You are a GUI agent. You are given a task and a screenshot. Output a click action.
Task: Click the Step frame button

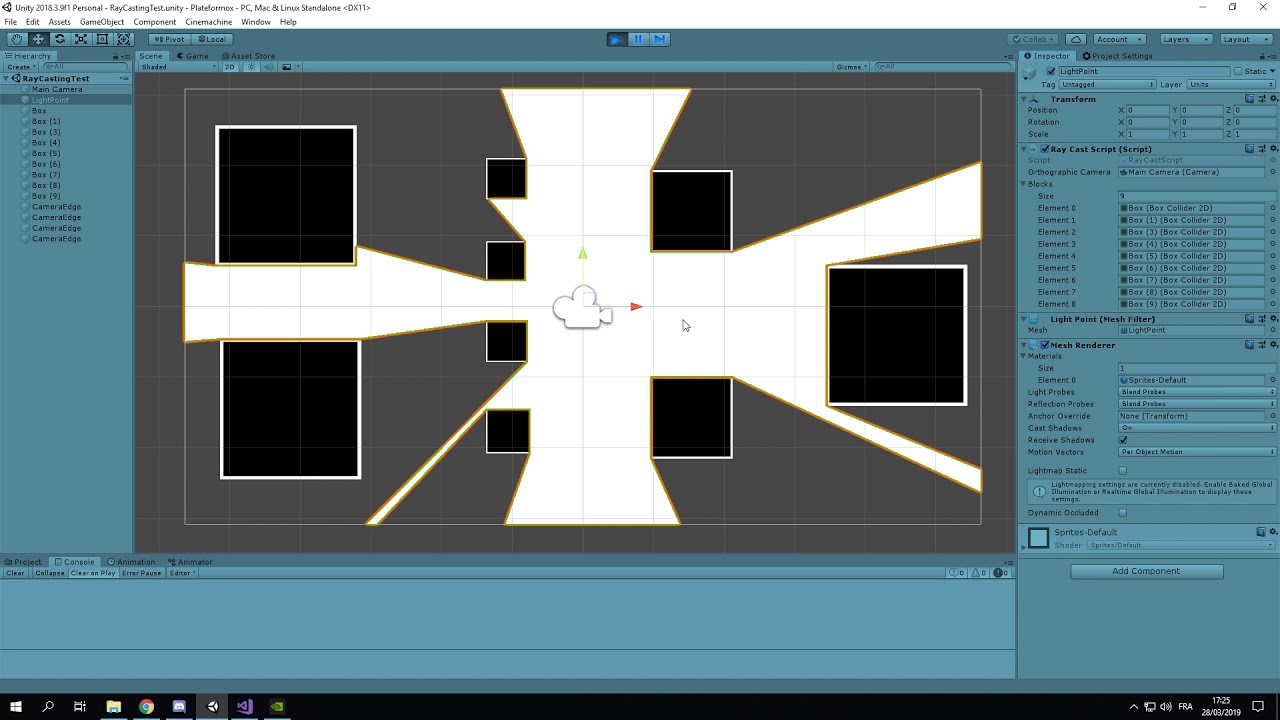(x=659, y=38)
